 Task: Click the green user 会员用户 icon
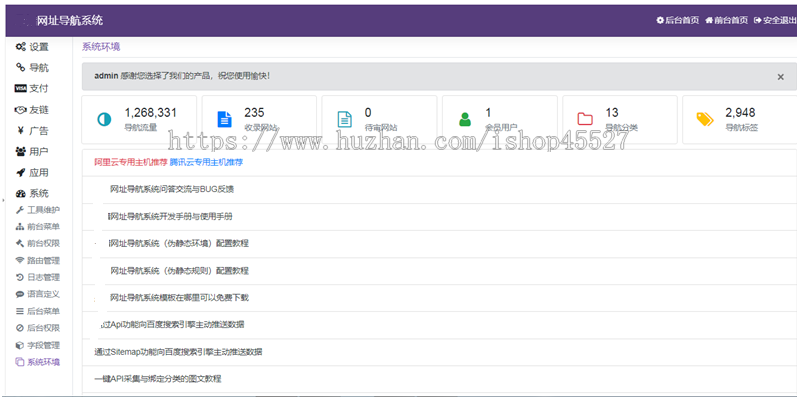465,119
